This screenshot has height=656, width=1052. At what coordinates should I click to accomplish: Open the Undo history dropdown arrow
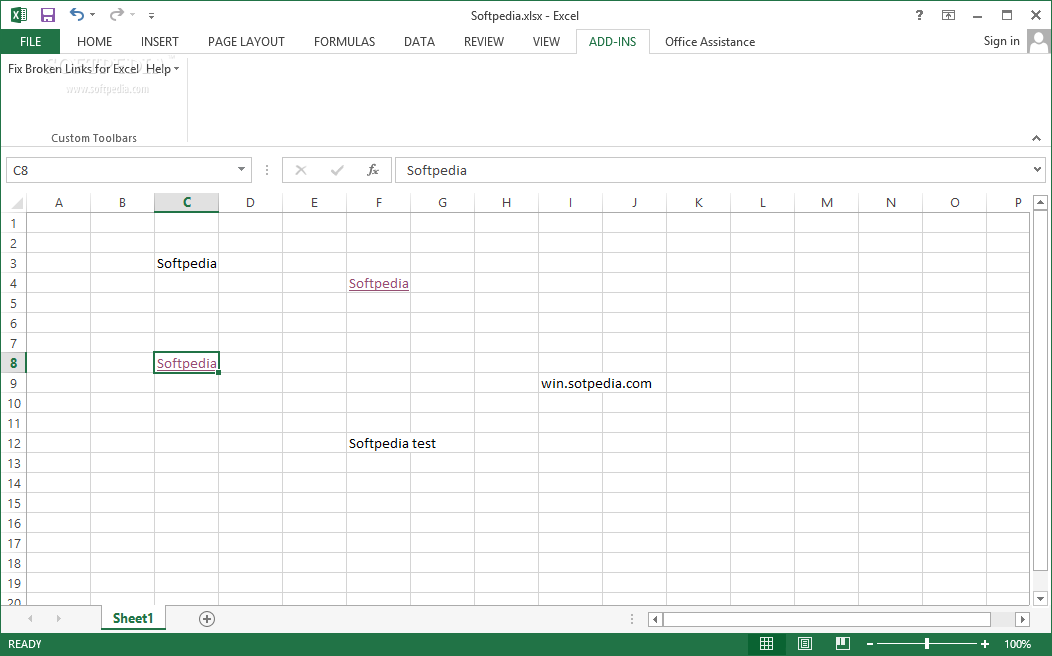pos(93,15)
